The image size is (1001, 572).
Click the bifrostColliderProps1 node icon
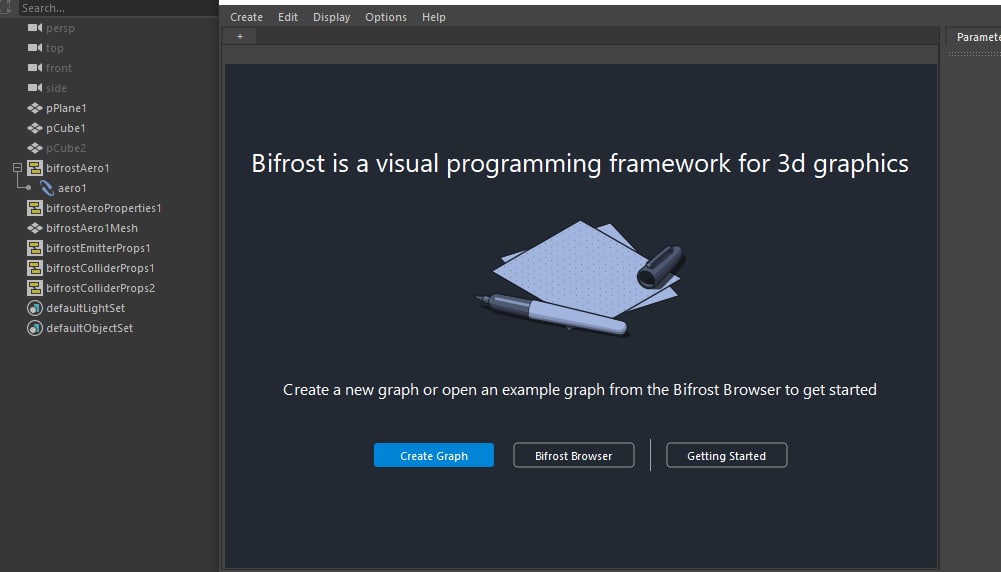tap(35, 268)
